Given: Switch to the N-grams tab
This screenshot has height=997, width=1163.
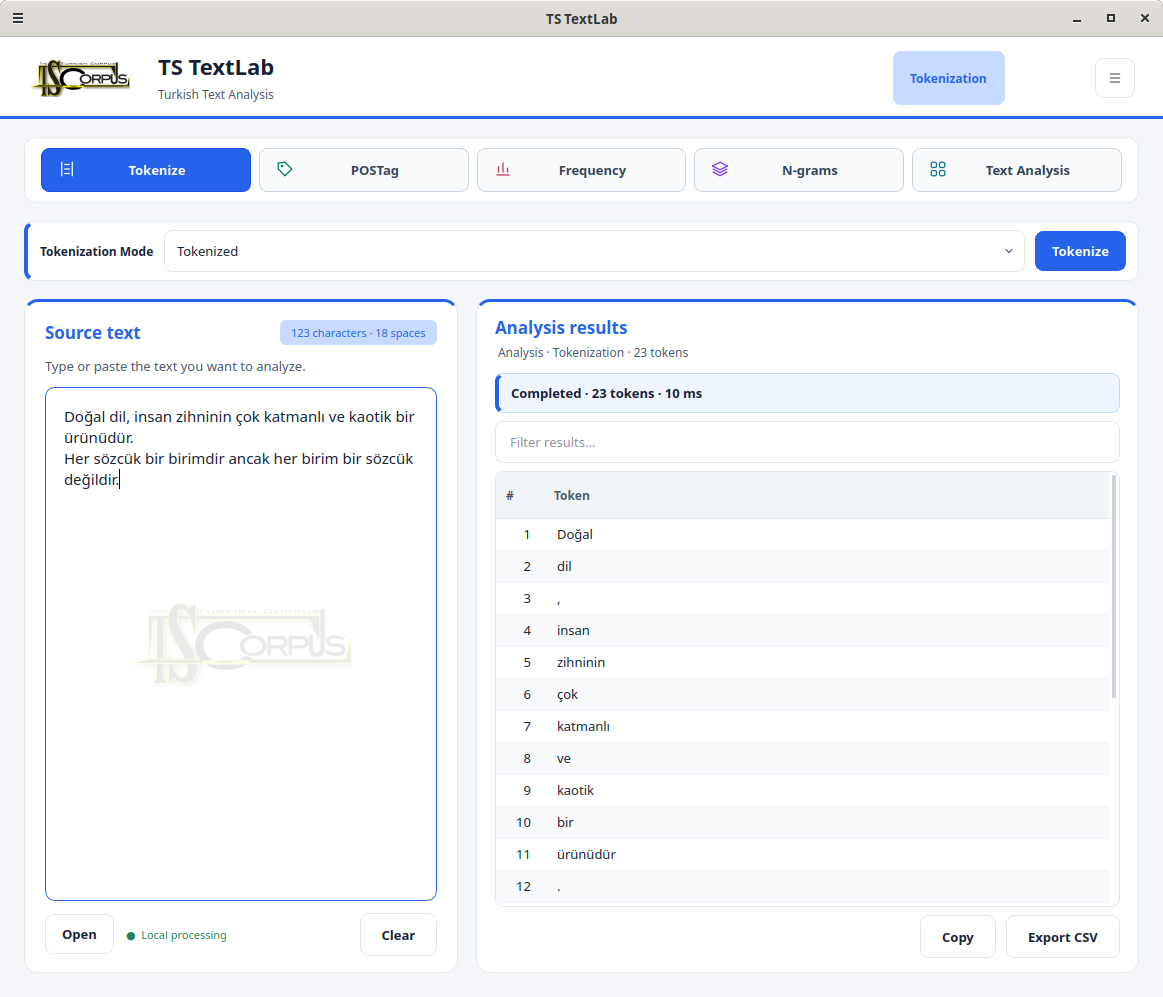Looking at the screenshot, I should point(799,170).
